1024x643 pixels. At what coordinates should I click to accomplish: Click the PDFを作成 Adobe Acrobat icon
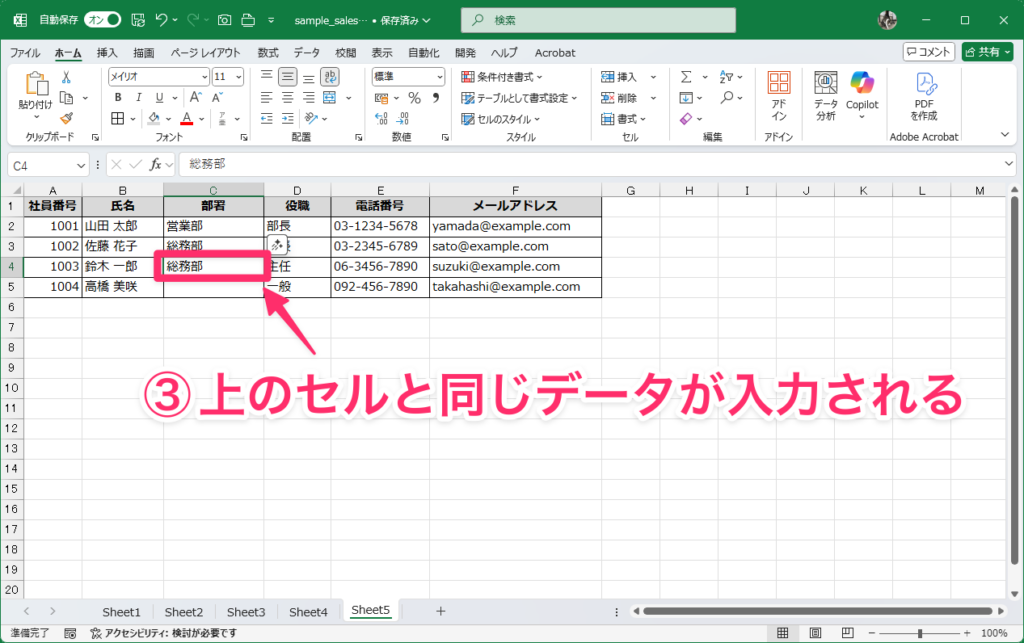924,96
